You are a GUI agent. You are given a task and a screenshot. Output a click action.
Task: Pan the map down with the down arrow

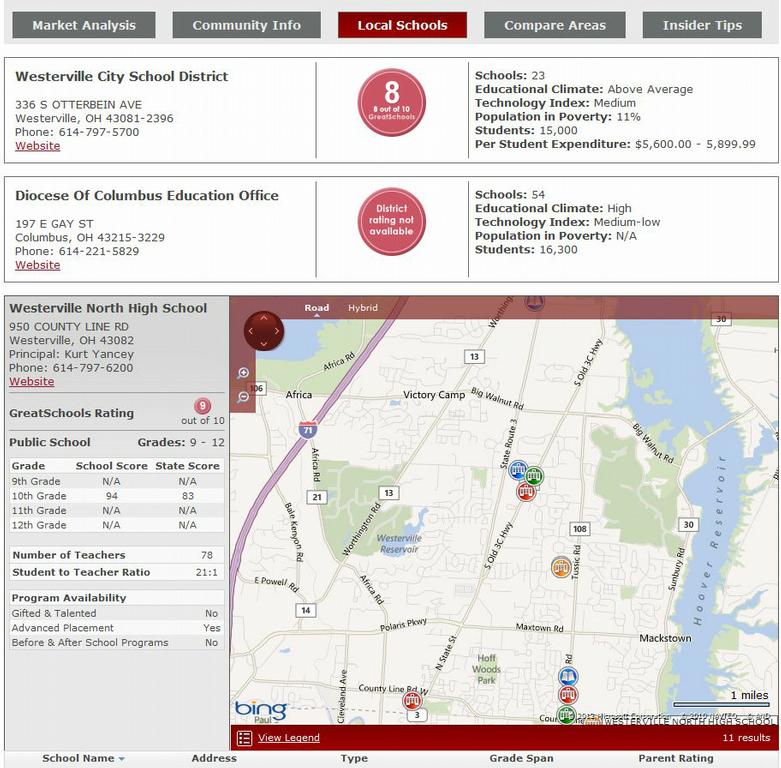(264, 344)
